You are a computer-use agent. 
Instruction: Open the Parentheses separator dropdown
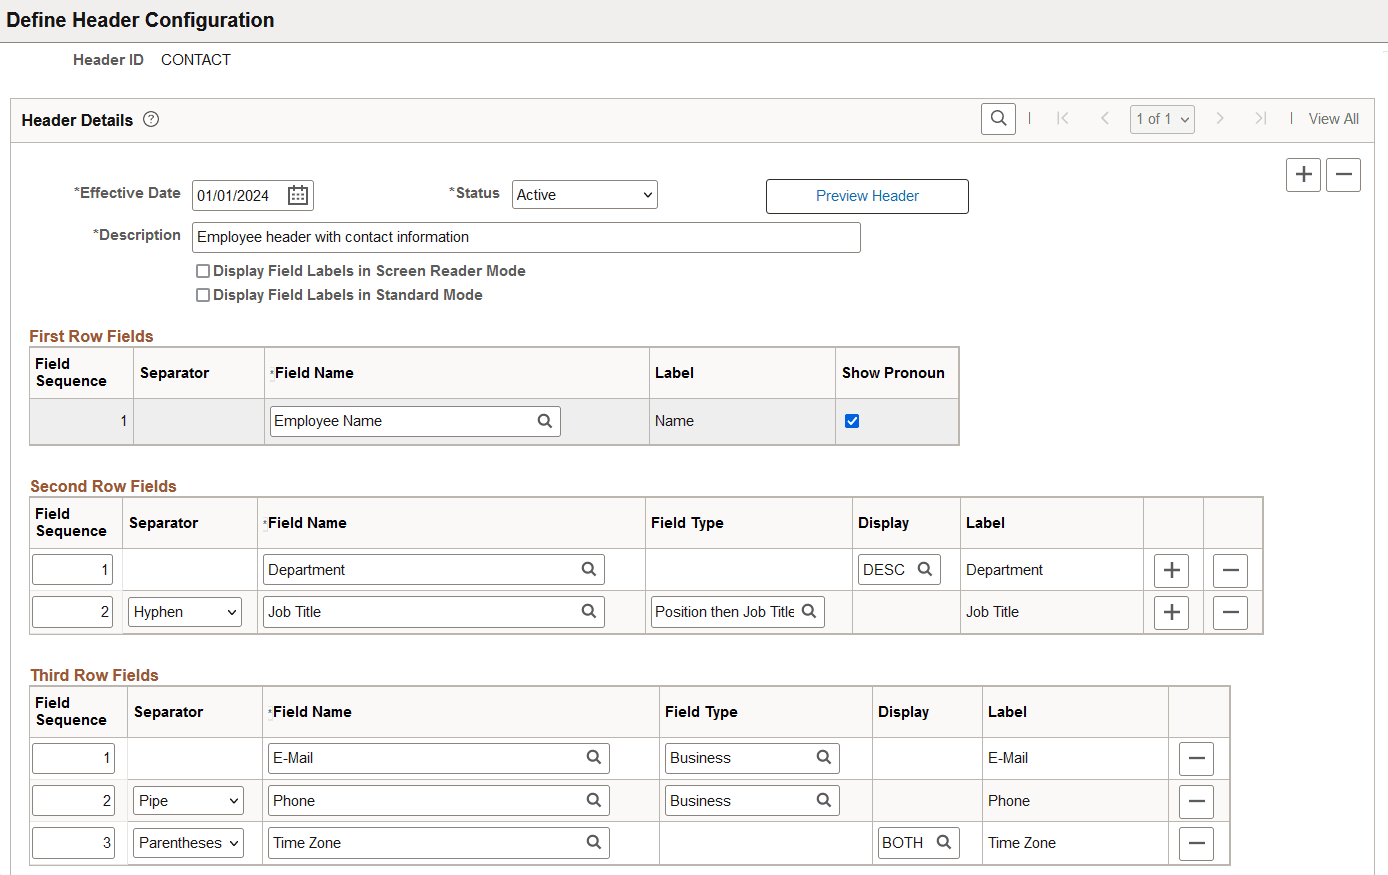tap(187, 842)
